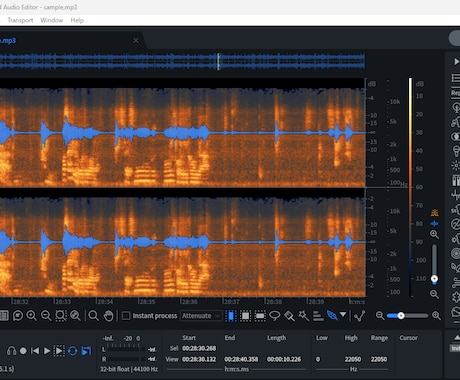Expand the right panel with the play arrow

[x=456, y=62]
